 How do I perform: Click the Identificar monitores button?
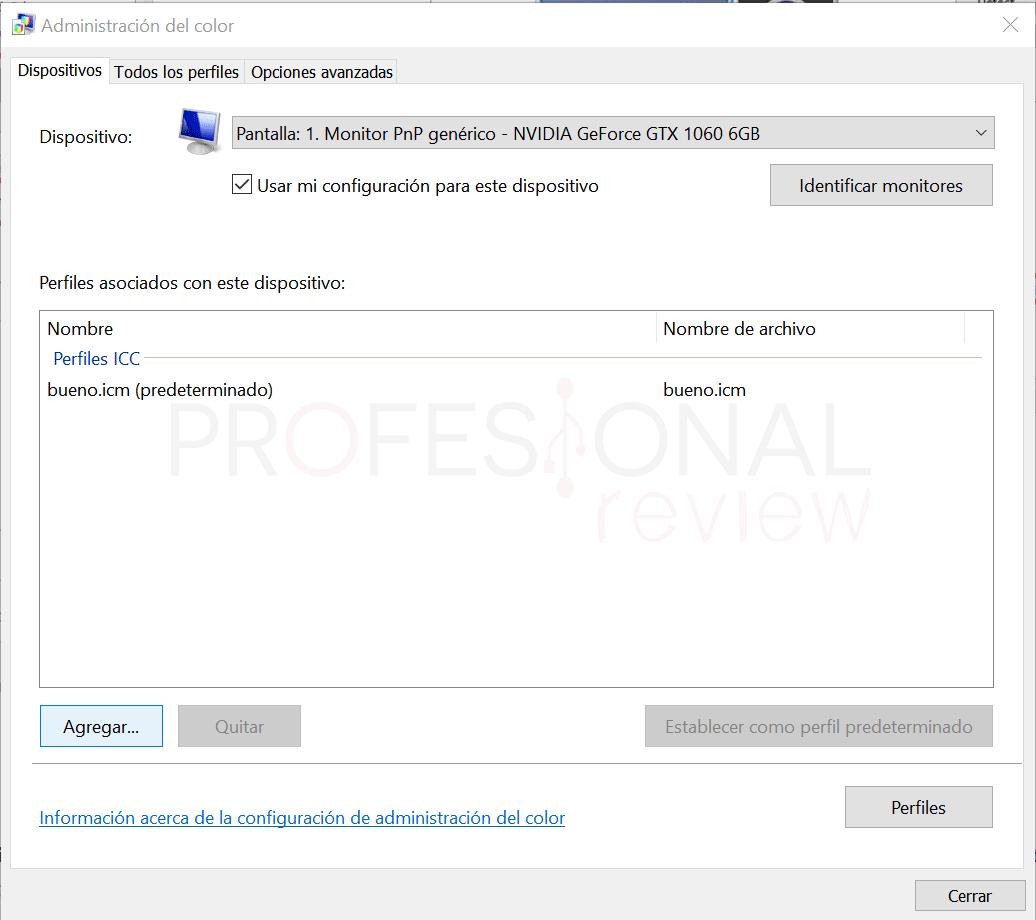881,185
